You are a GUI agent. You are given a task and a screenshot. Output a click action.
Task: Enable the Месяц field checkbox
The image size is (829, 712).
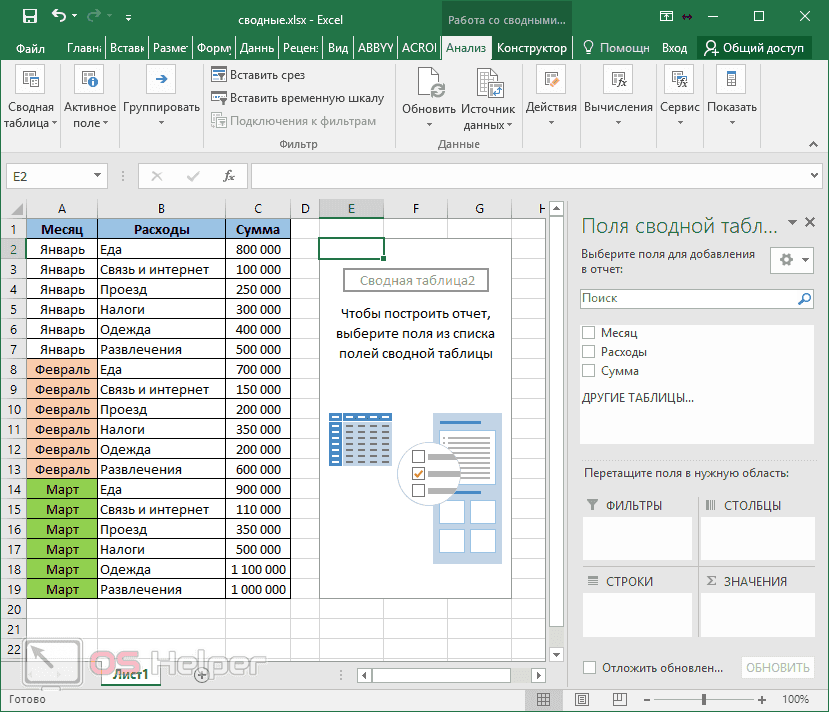[x=588, y=332]
